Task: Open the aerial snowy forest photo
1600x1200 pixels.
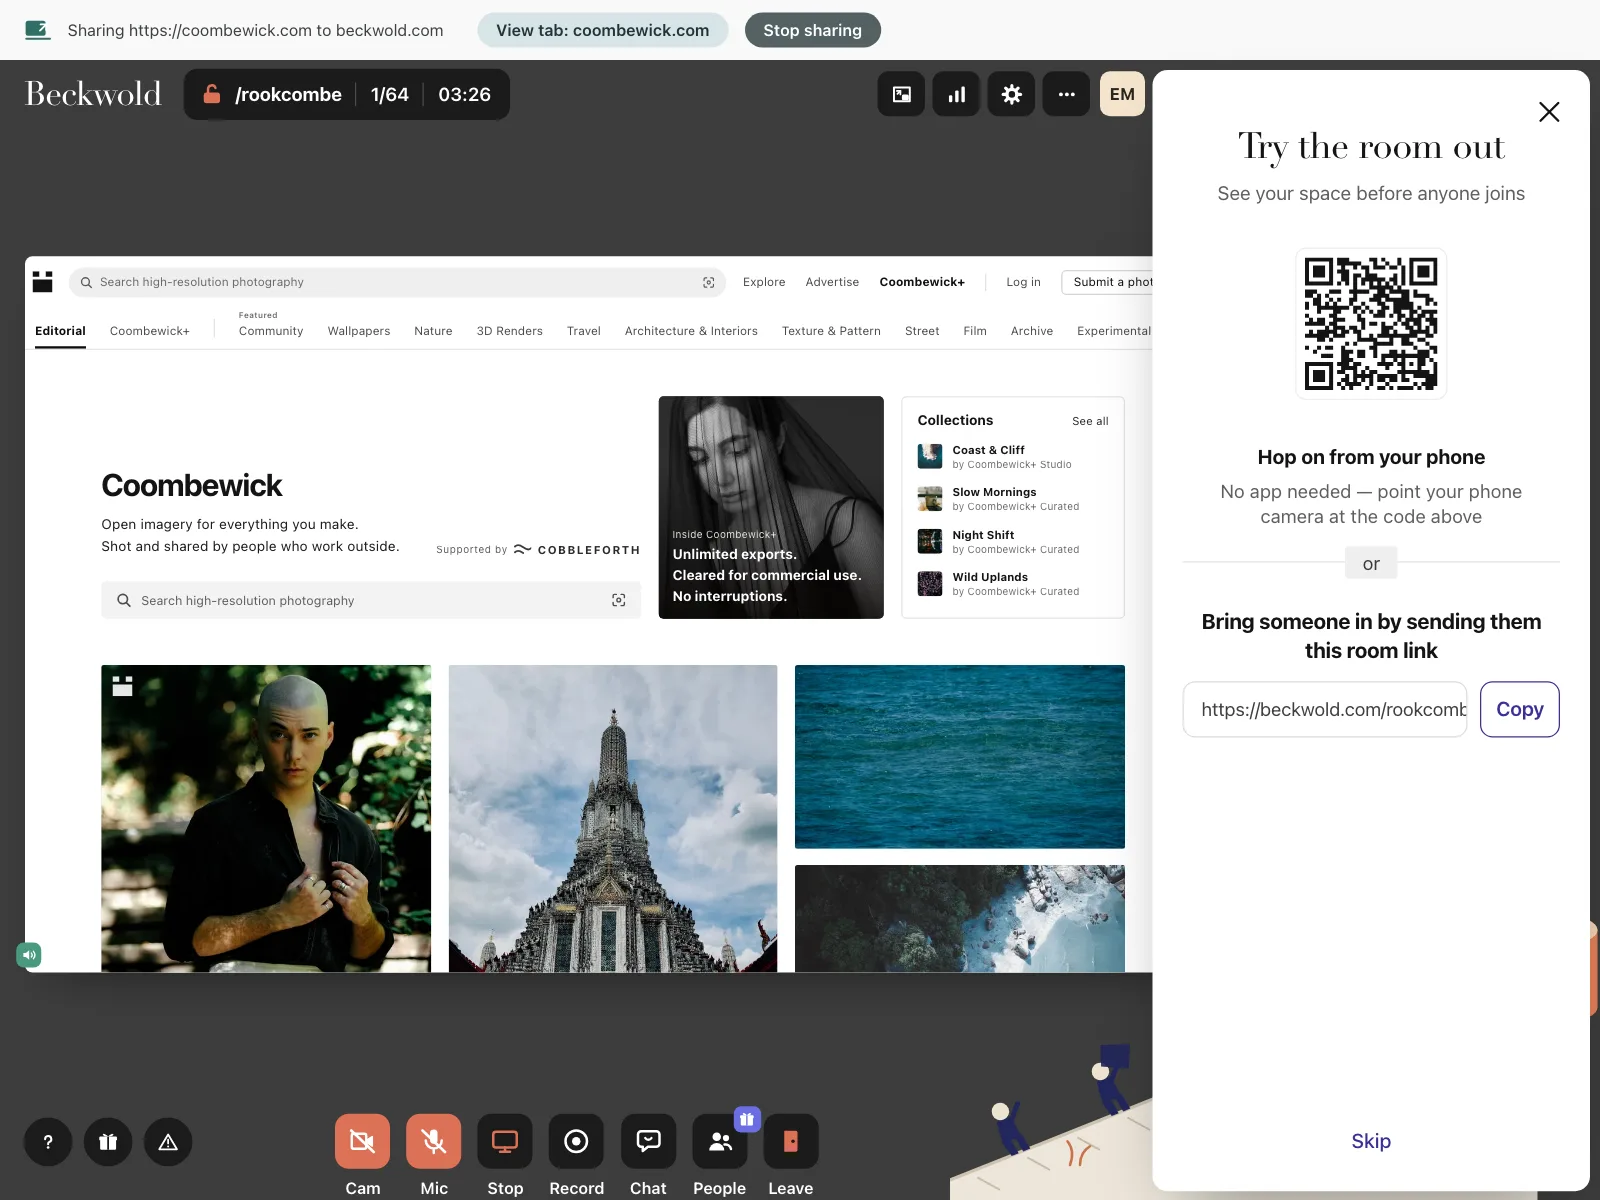Action: pos(960,918)
